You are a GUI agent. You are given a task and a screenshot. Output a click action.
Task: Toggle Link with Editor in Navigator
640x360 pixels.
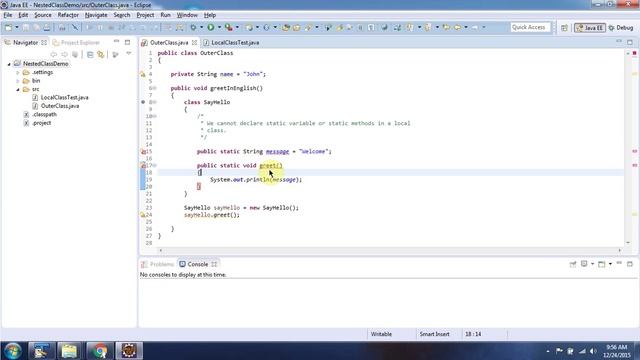(100, 54)
